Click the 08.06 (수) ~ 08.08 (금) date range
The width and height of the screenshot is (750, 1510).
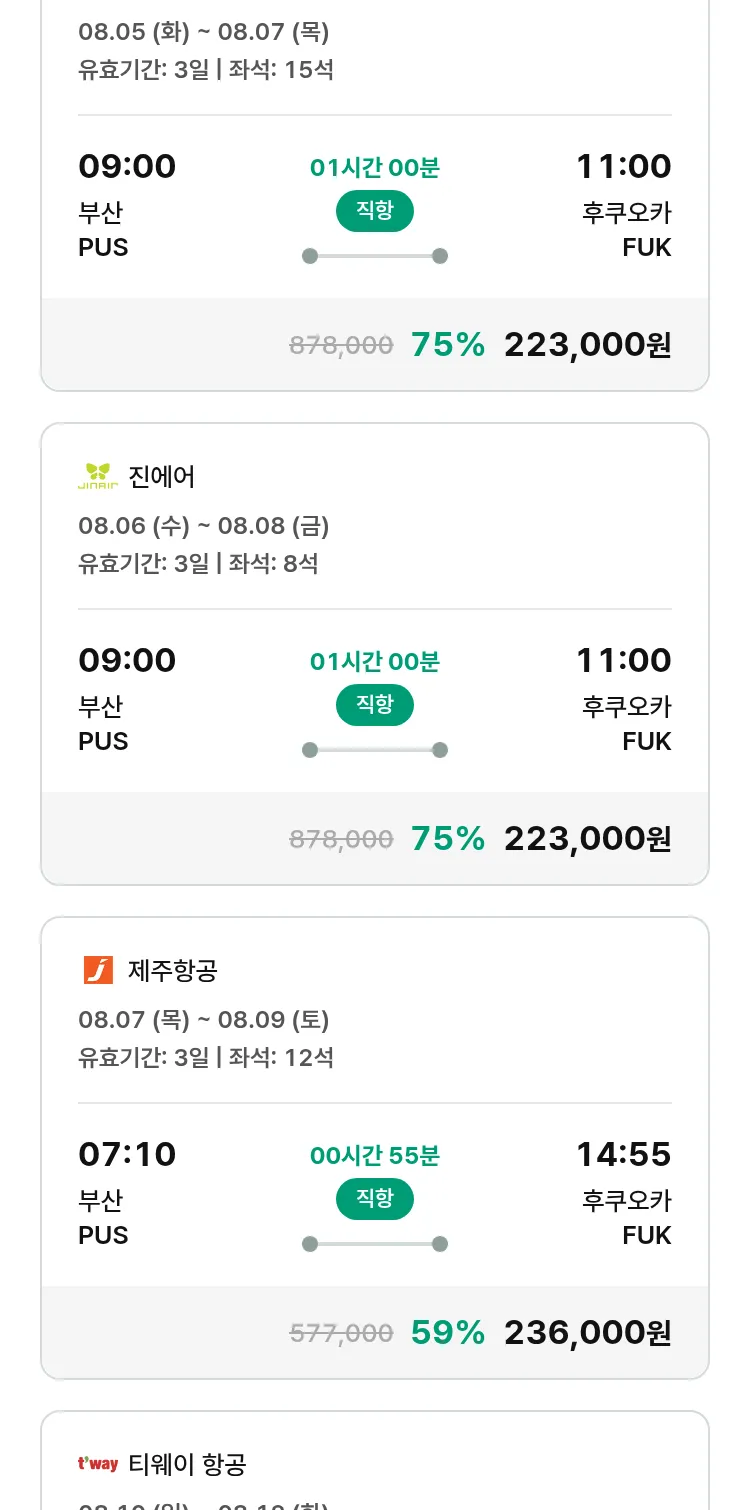click(x=204, y=525)
